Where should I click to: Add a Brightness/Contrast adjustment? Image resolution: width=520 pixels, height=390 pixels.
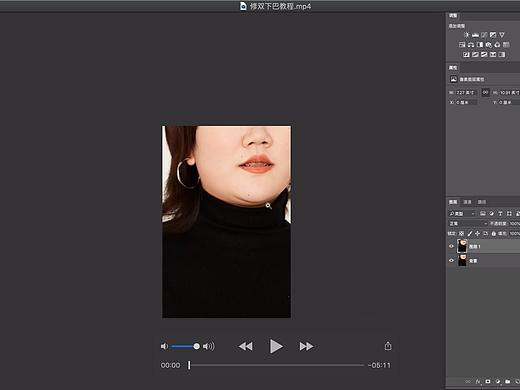click(466, 35)
